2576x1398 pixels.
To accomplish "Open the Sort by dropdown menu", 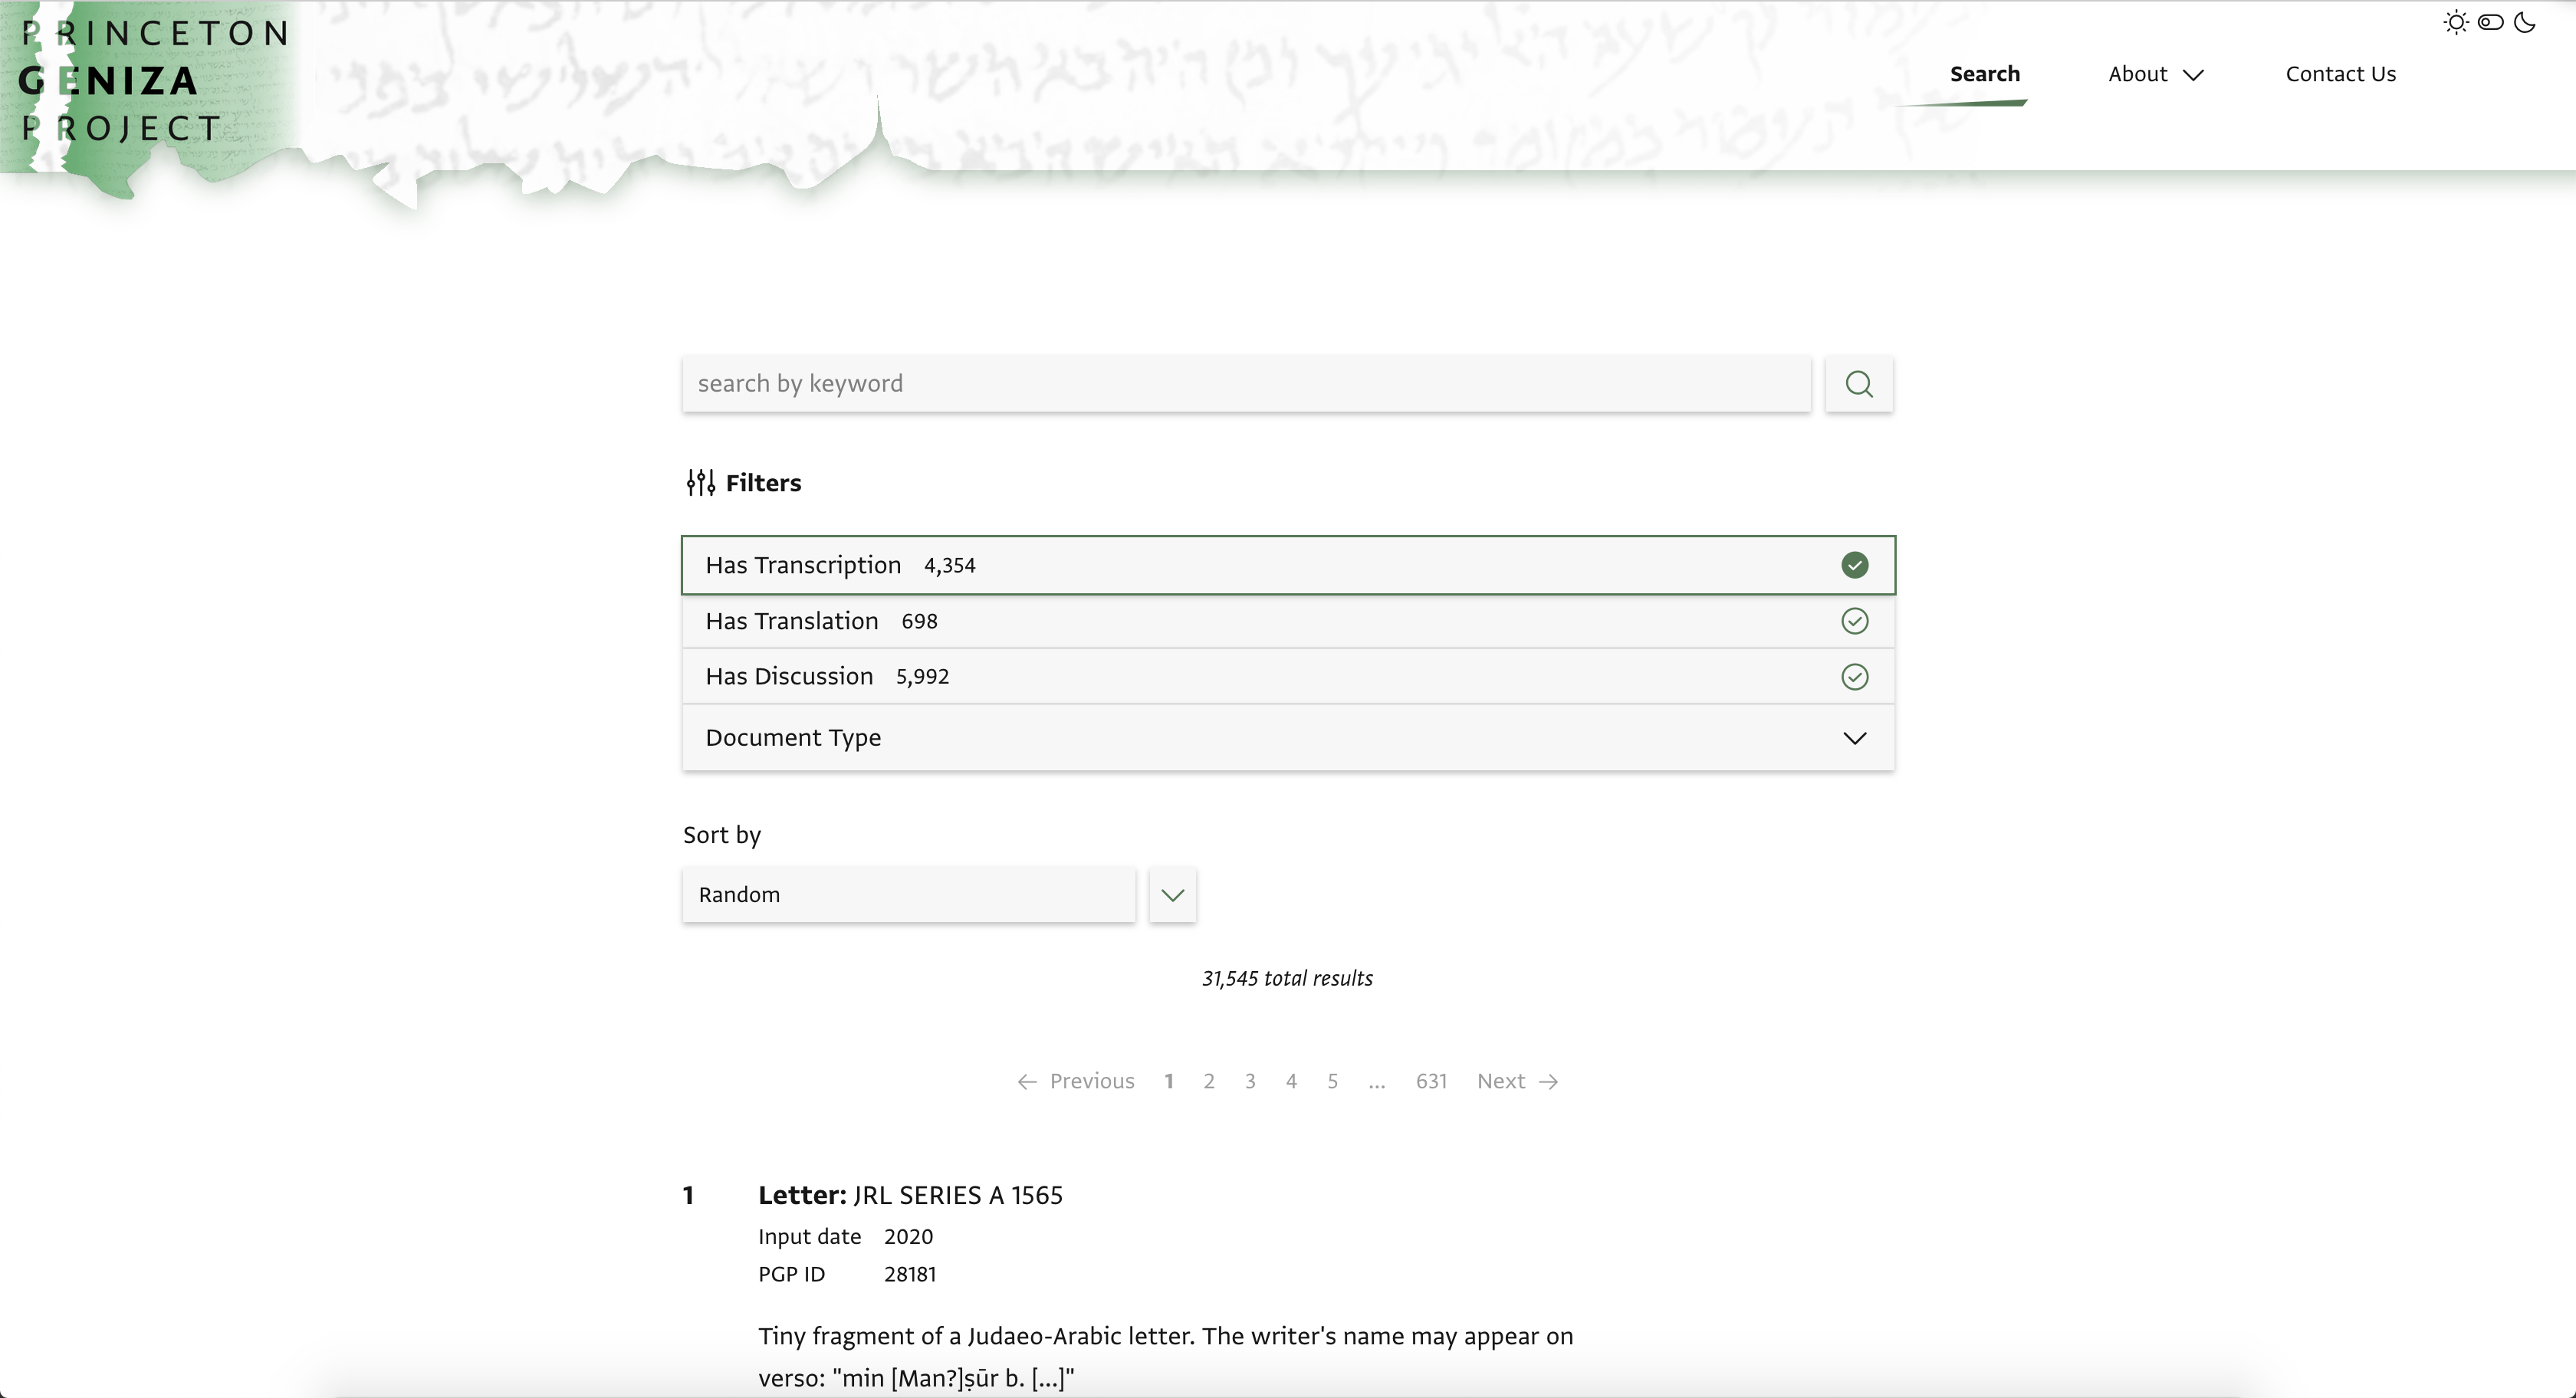I will click(1173, 894).
